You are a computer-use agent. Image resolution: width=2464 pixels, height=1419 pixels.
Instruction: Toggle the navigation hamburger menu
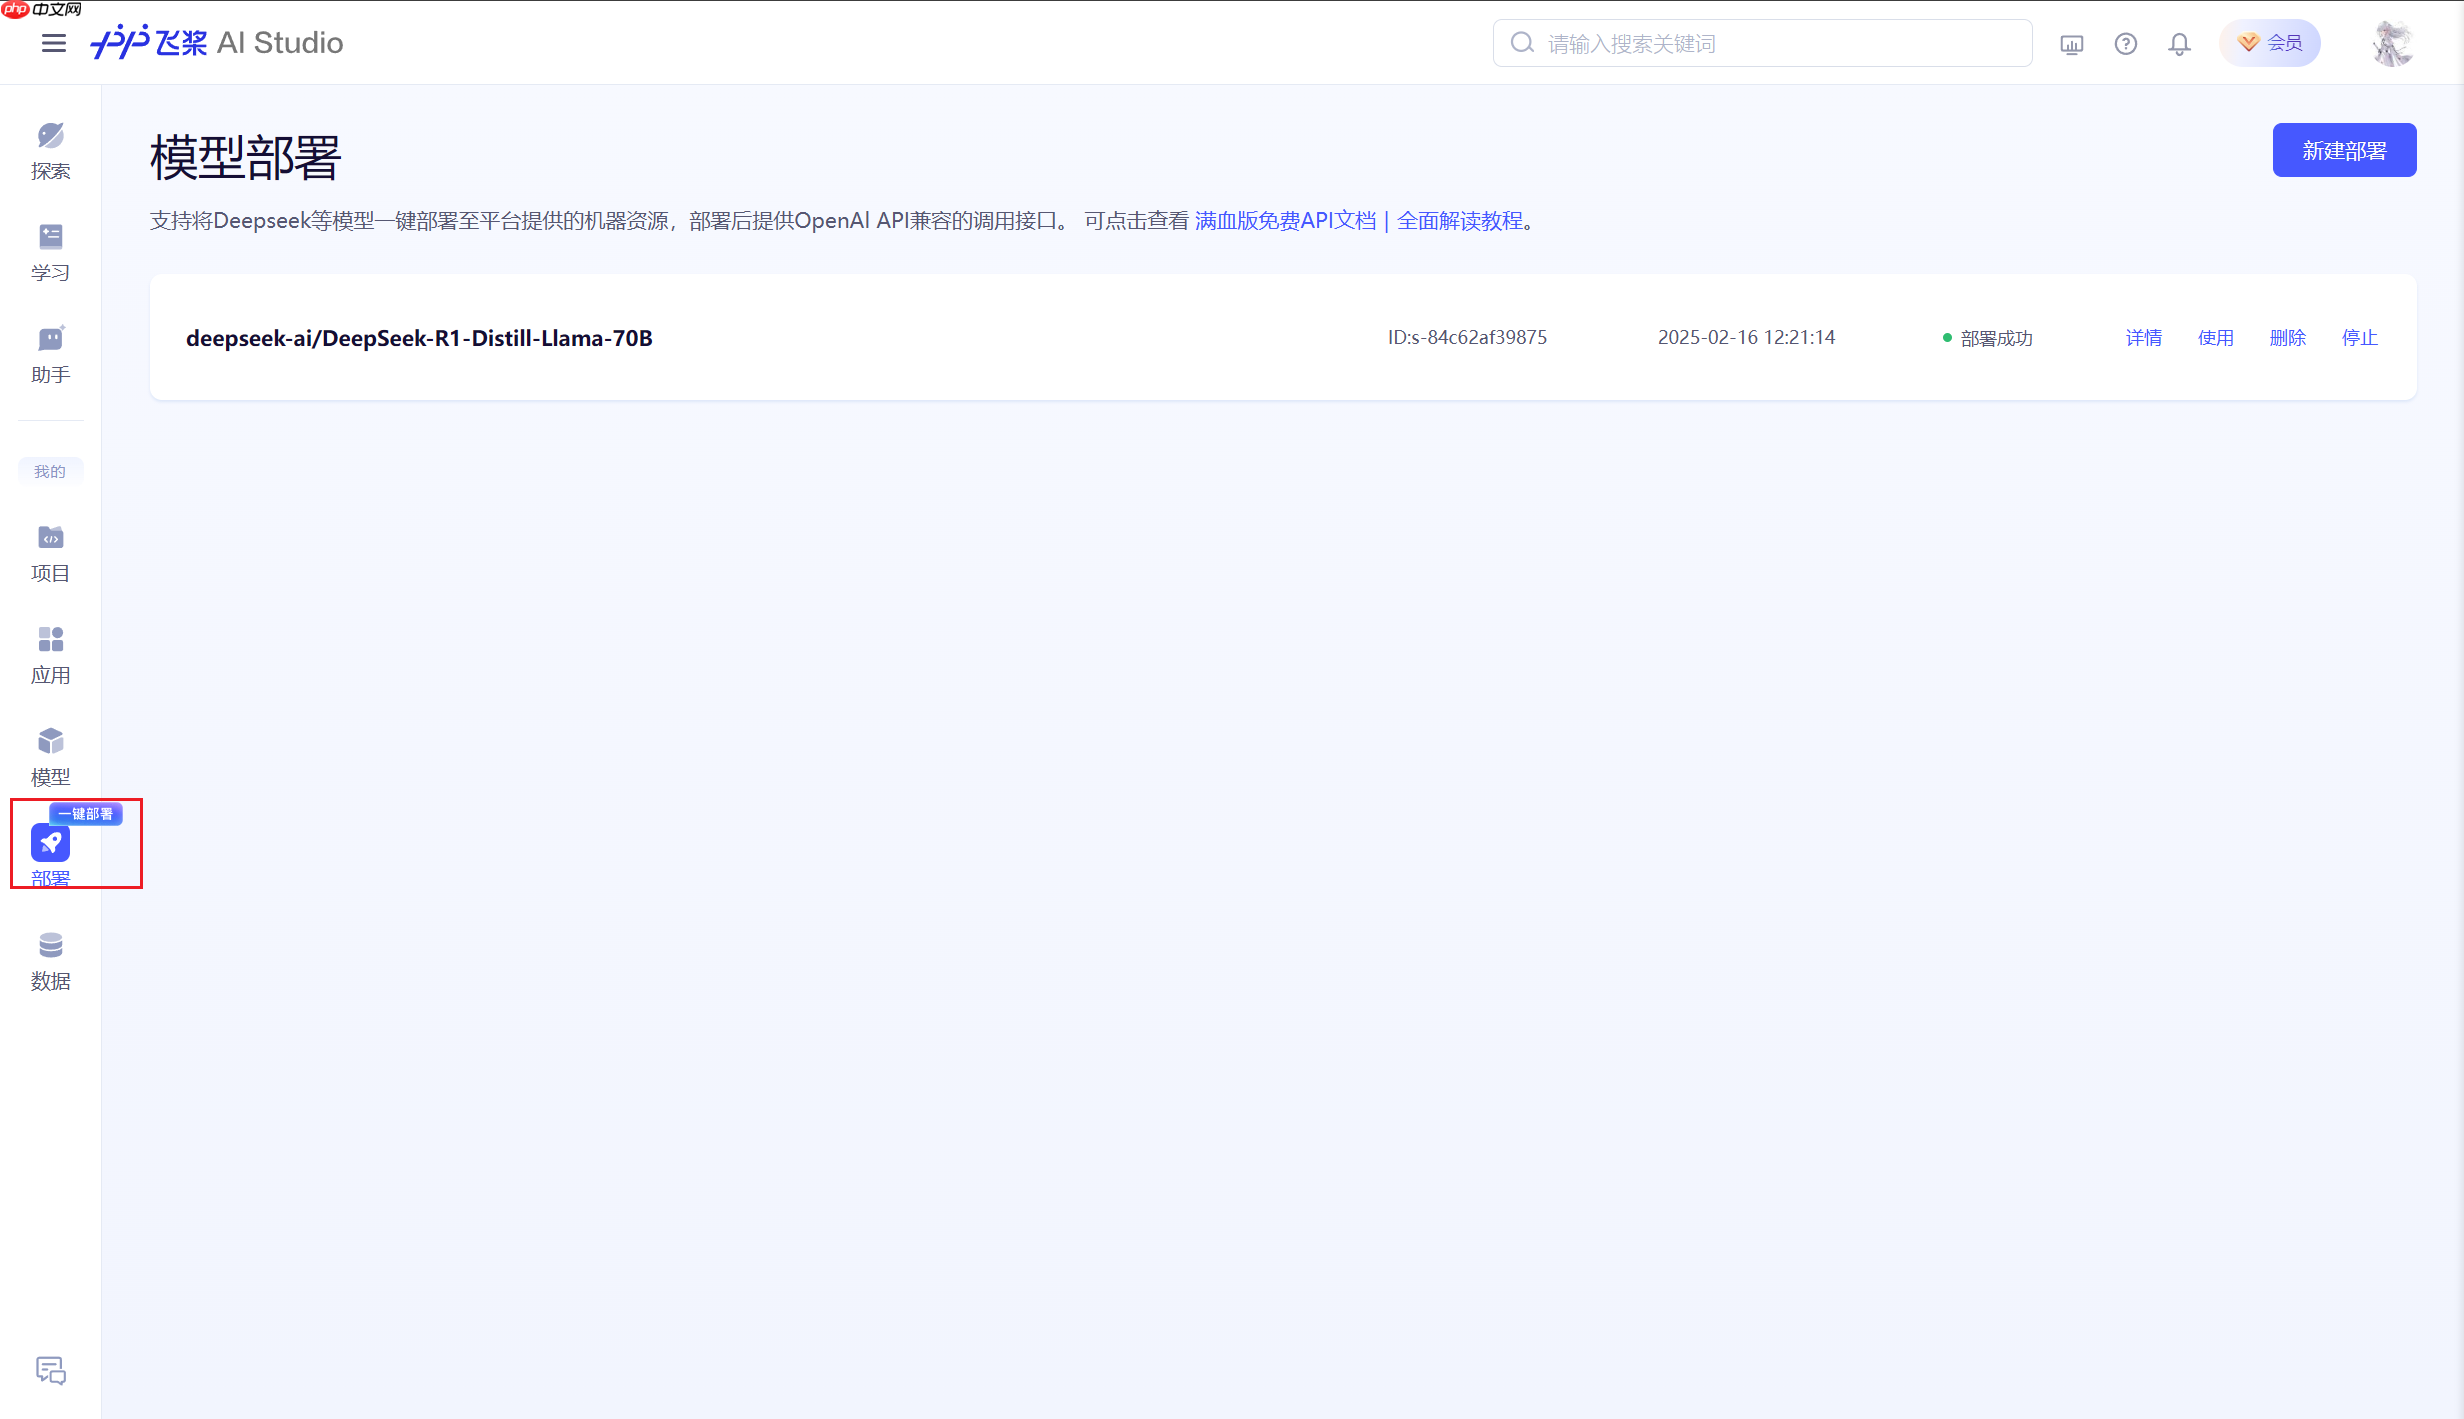pos(54,43)
